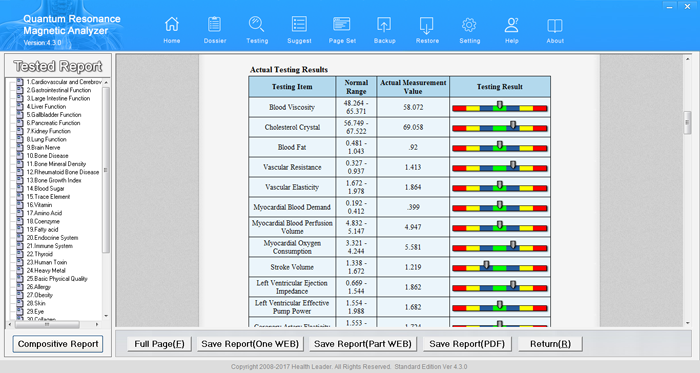Select 2.Gastrointestinal Function report

coord(58,90)
